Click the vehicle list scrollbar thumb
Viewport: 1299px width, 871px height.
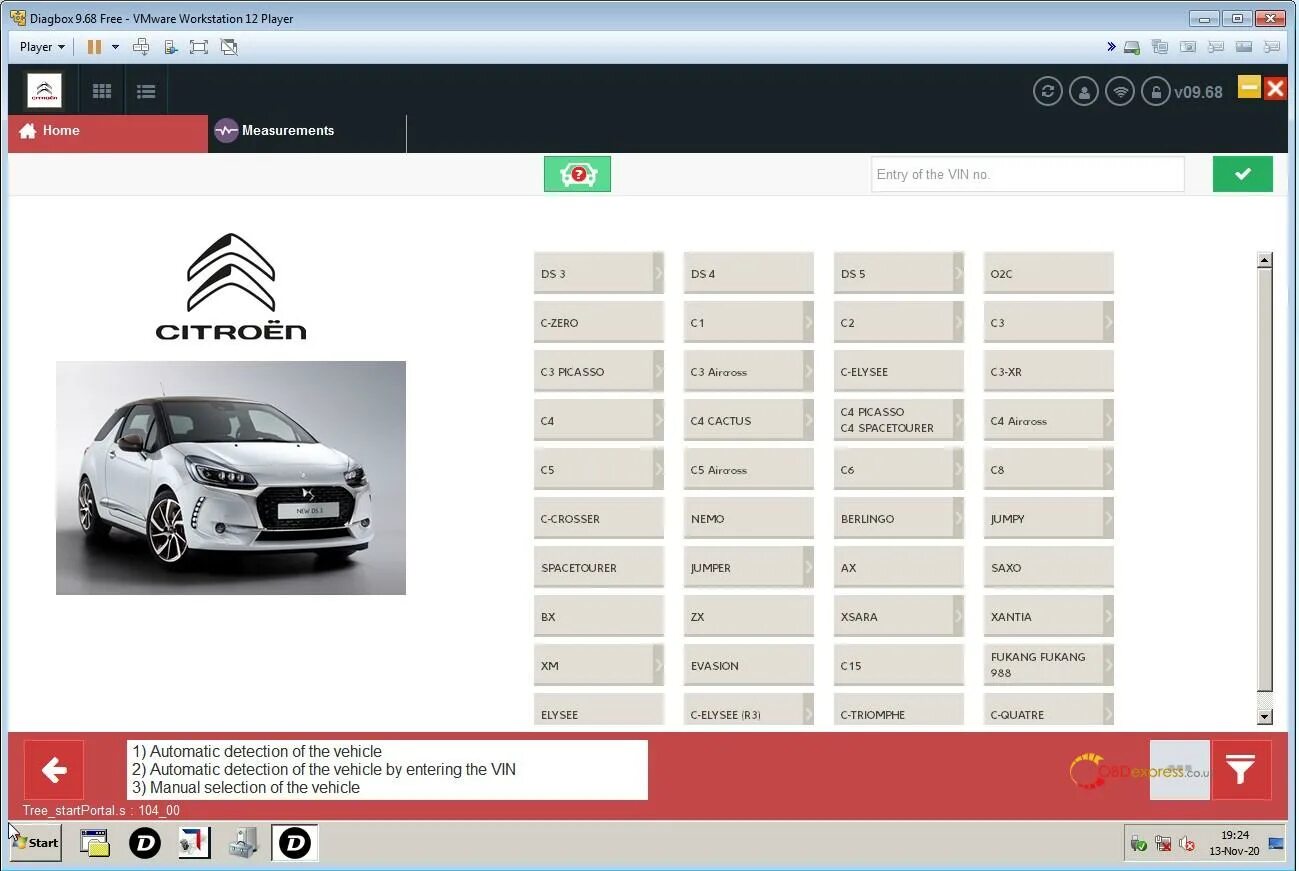1265,480
